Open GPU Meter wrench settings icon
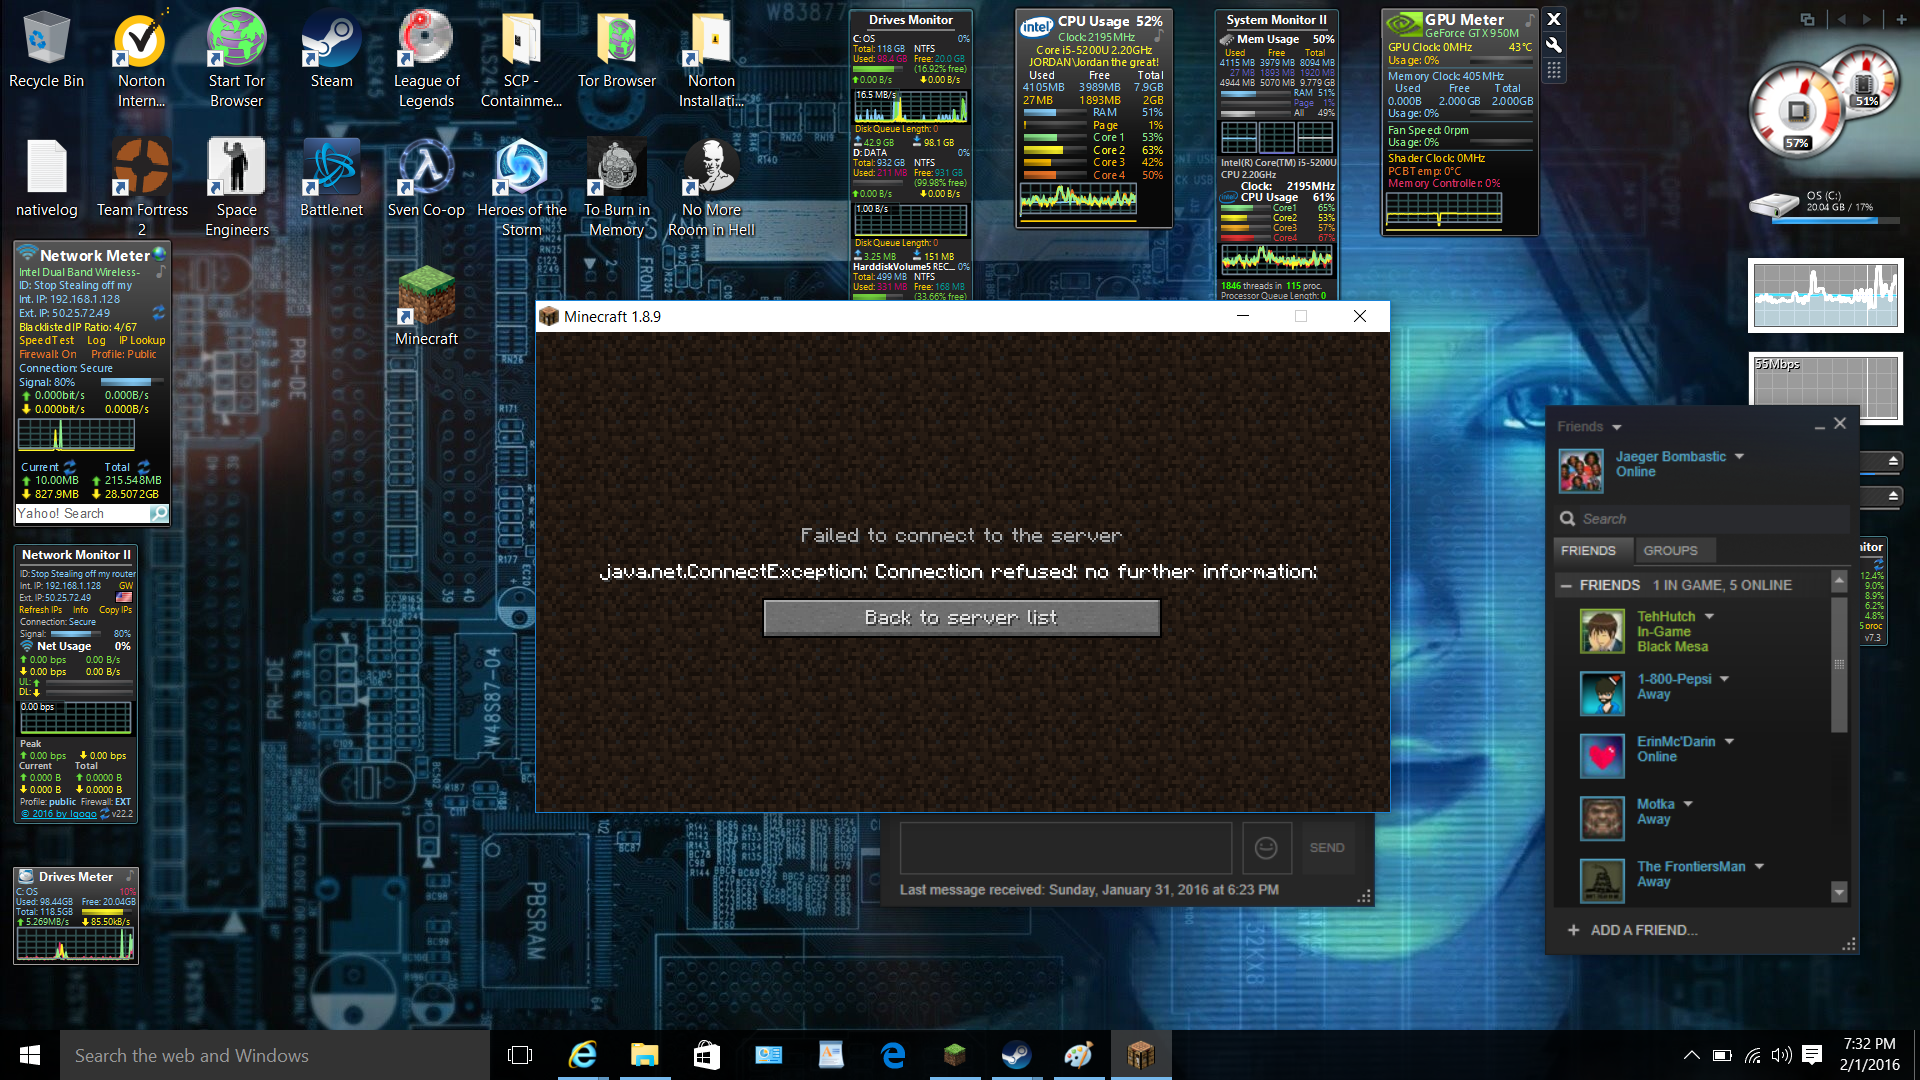The height and width of the screenshot is (1080, 1920). [1553, 44]
